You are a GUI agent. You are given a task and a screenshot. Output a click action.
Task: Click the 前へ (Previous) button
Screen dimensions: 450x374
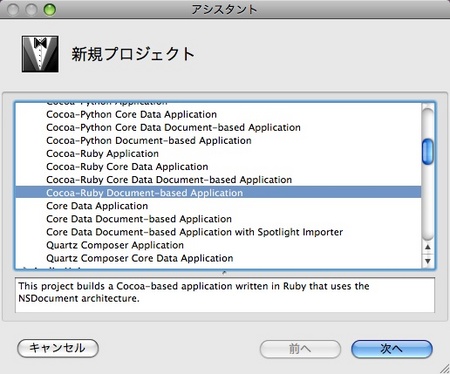click(300, 349)
